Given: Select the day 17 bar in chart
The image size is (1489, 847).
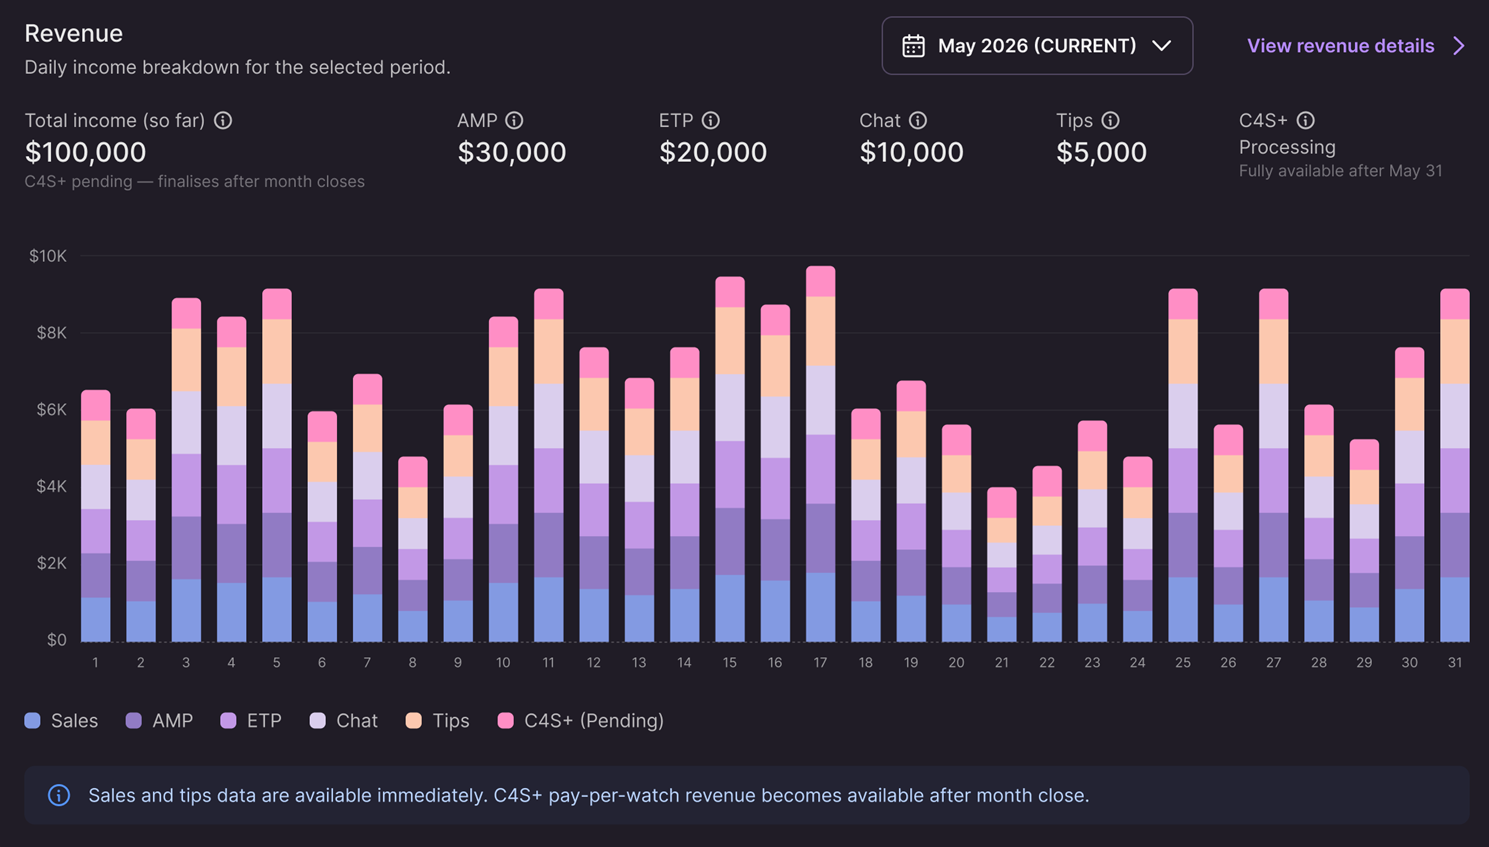Looking at the screenshot, I should [x=820, y=454].
